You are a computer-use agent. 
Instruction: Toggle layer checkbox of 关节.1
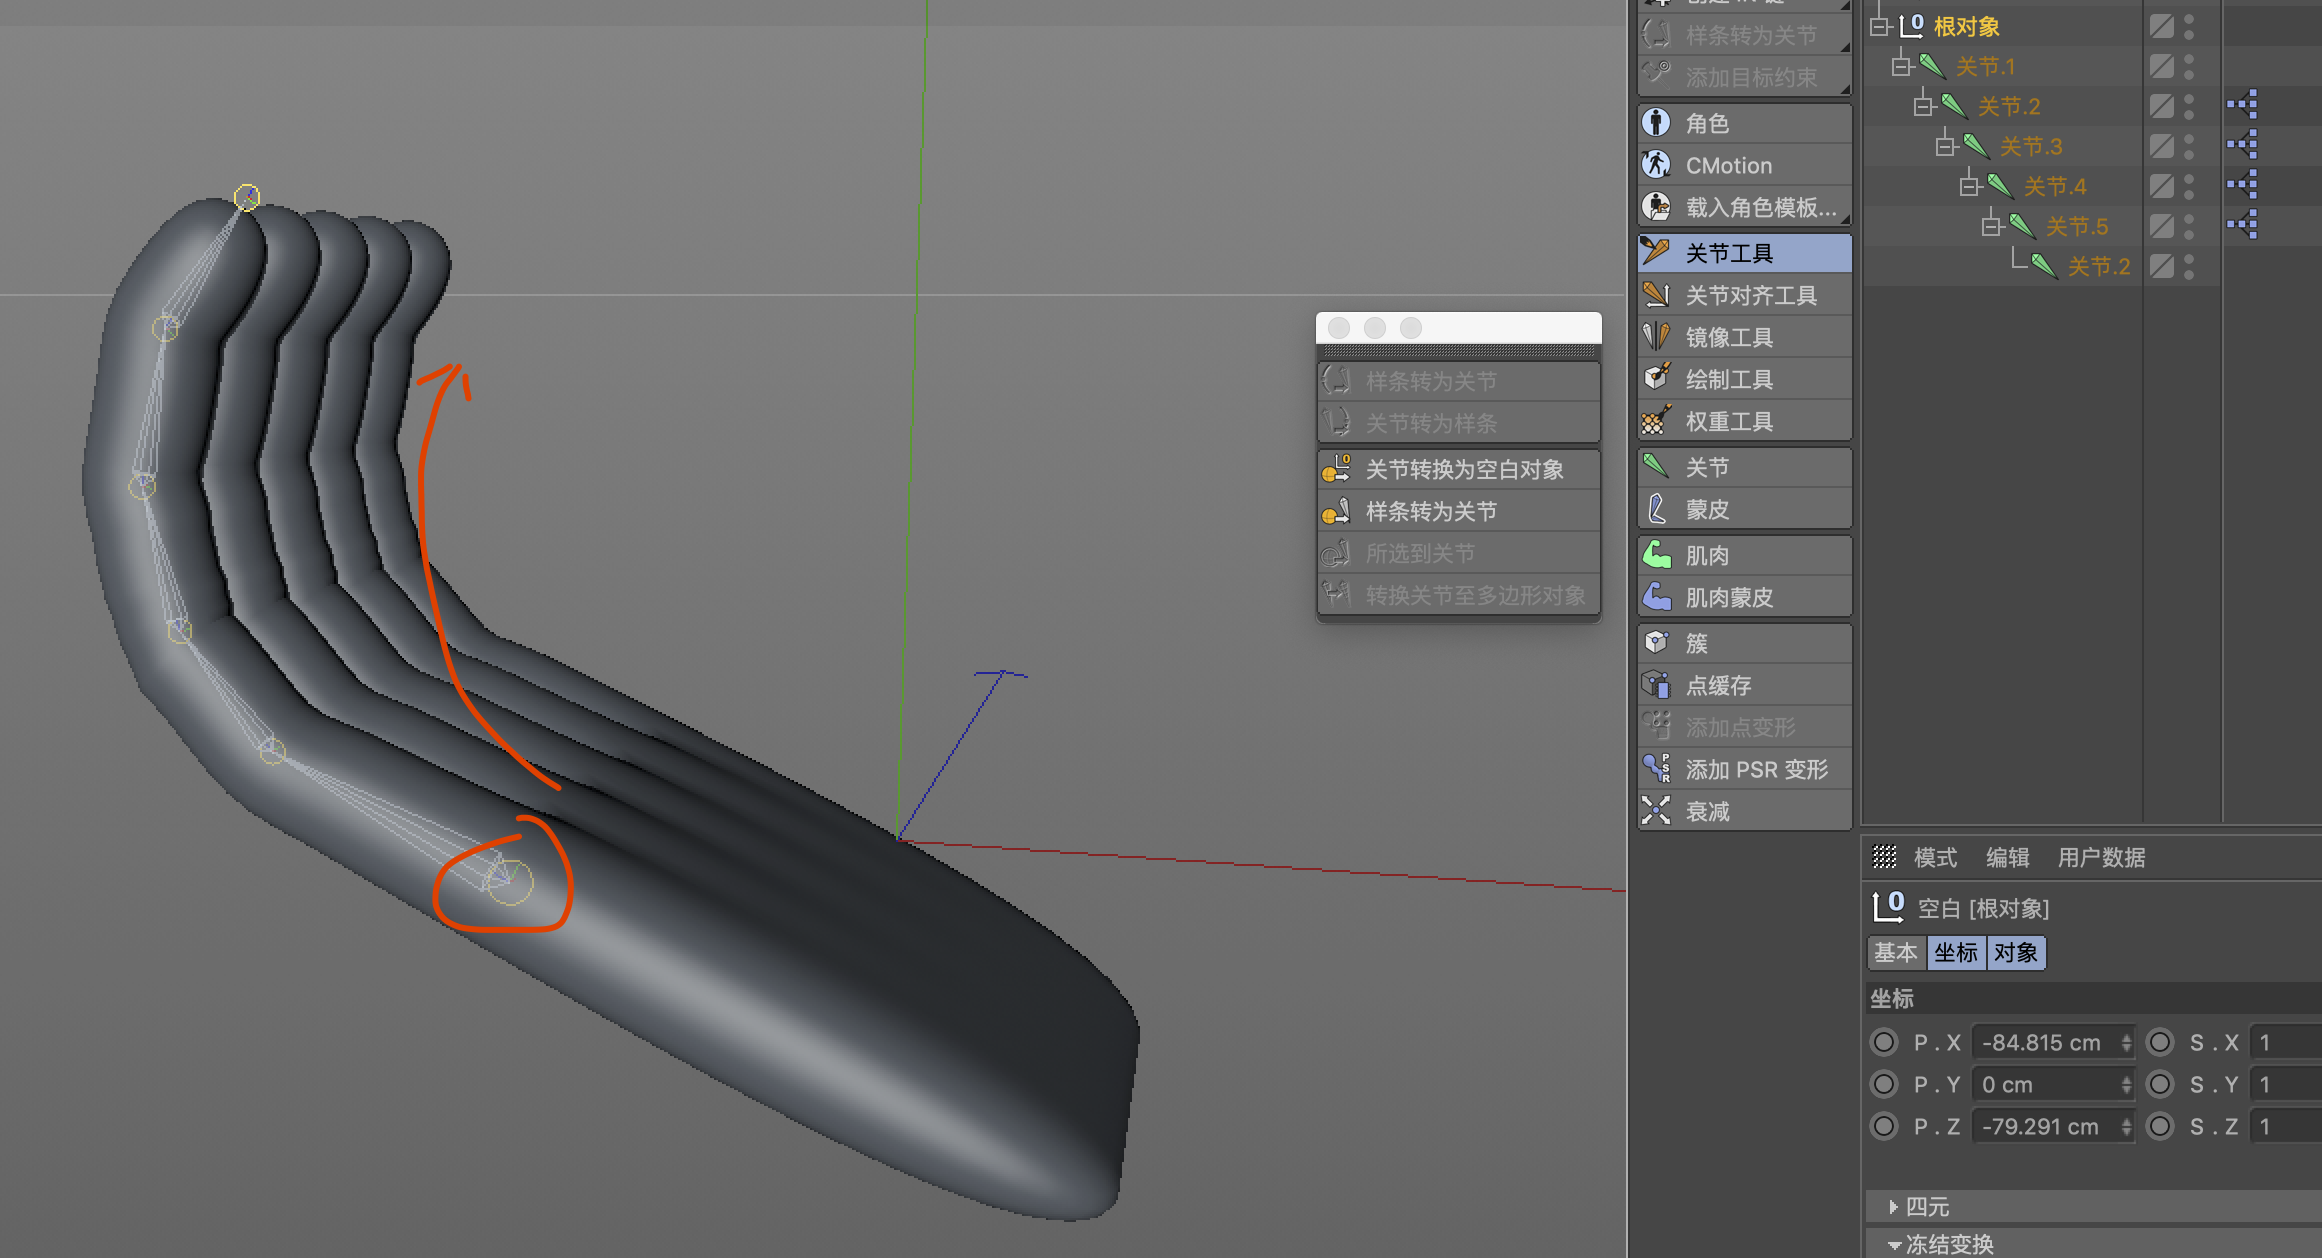(2161, 66)
